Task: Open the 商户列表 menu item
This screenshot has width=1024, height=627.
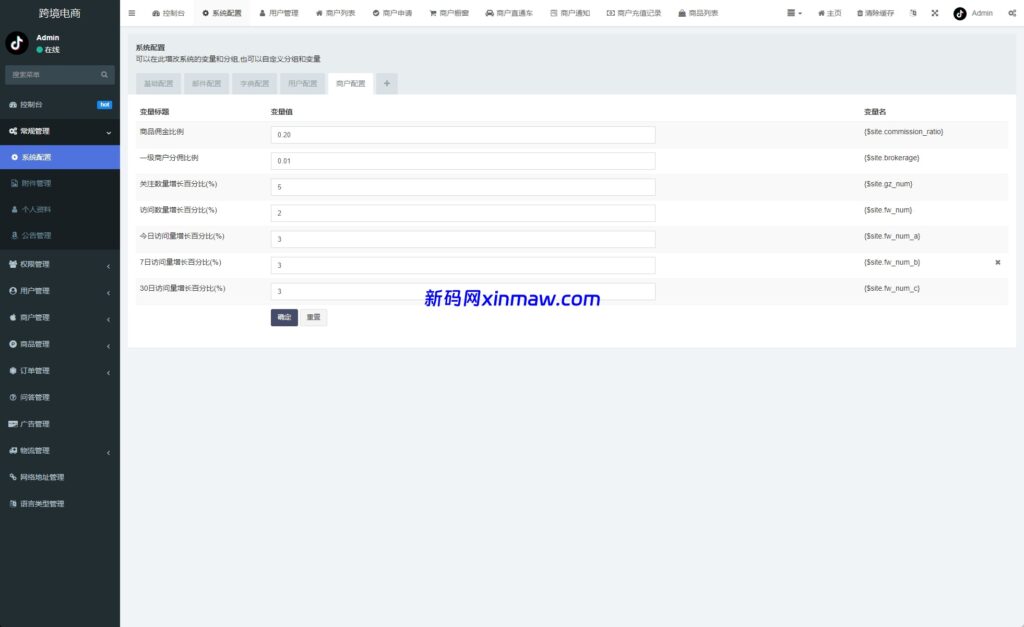Action: [336, 13]
